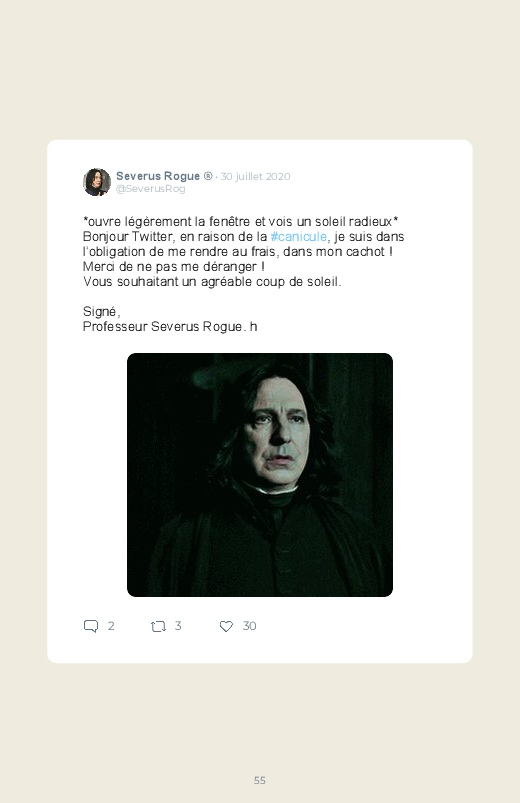The width and height of the screenshot is (520, 803).
Task: Click the @SeverusRog handle
Action: pos(151,189)
